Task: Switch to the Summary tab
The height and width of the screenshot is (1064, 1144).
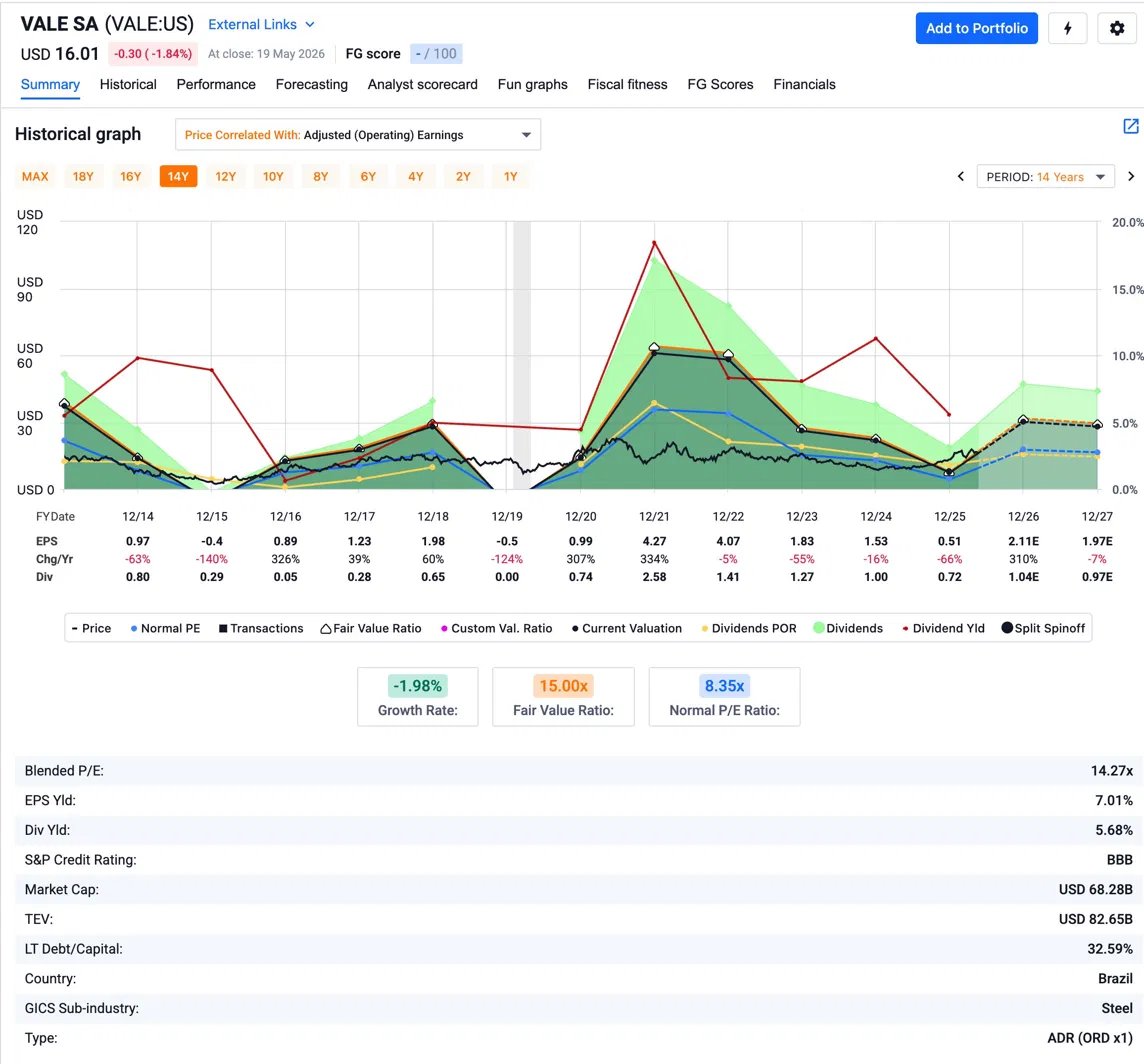Action: pos(50,85)
